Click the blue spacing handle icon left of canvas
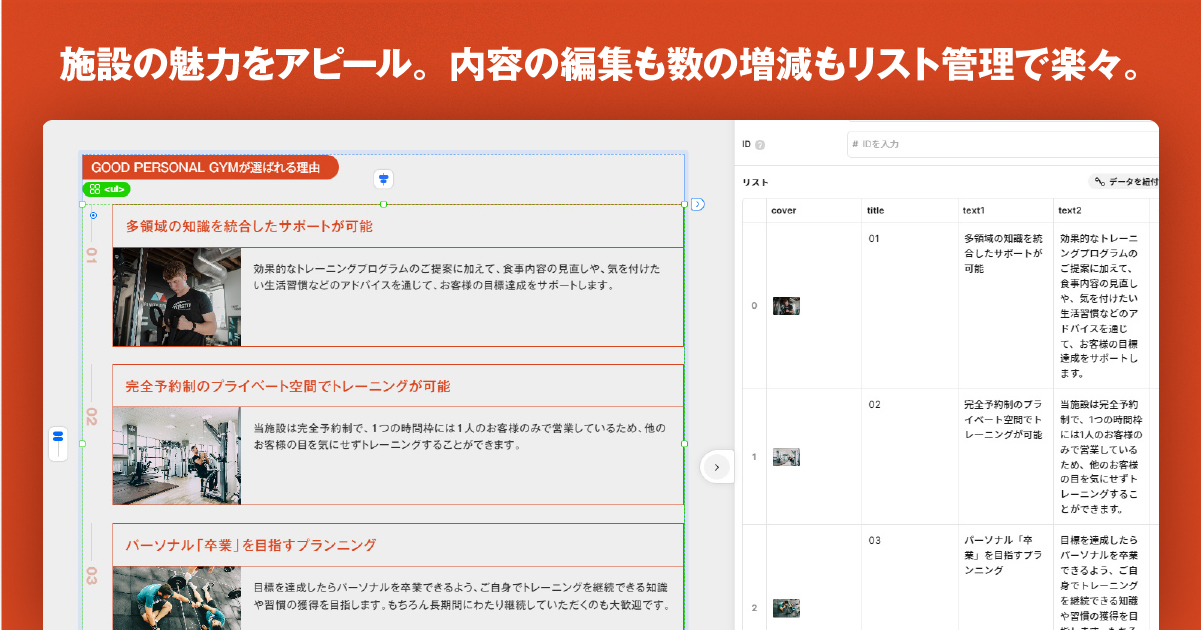The height and width of the screenshot is (630, 1201). pyautogui.click(x=58, y=443)
